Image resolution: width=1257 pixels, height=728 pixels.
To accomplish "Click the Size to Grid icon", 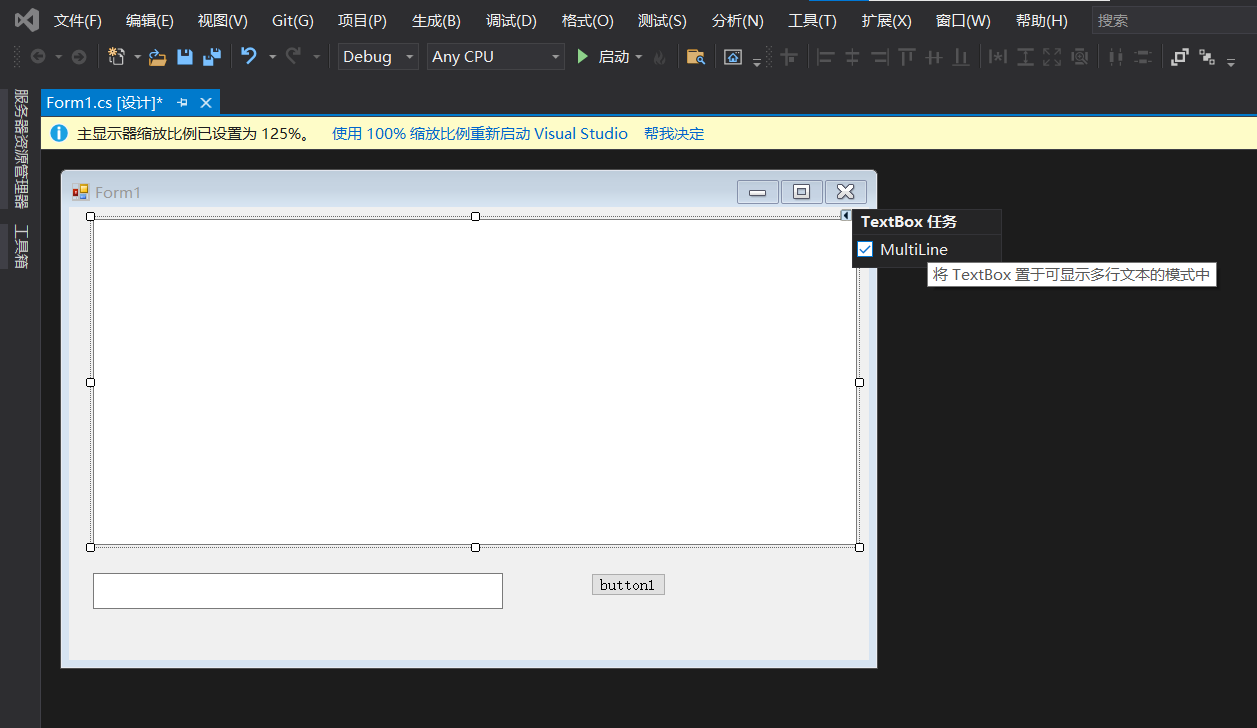I will click(x=1079, y=57).
